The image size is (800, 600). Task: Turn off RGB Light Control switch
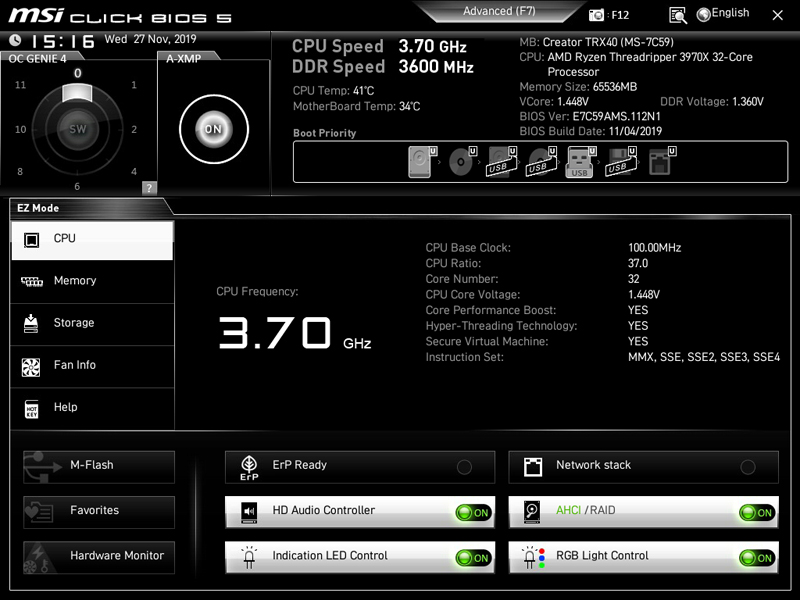[757, 558]
